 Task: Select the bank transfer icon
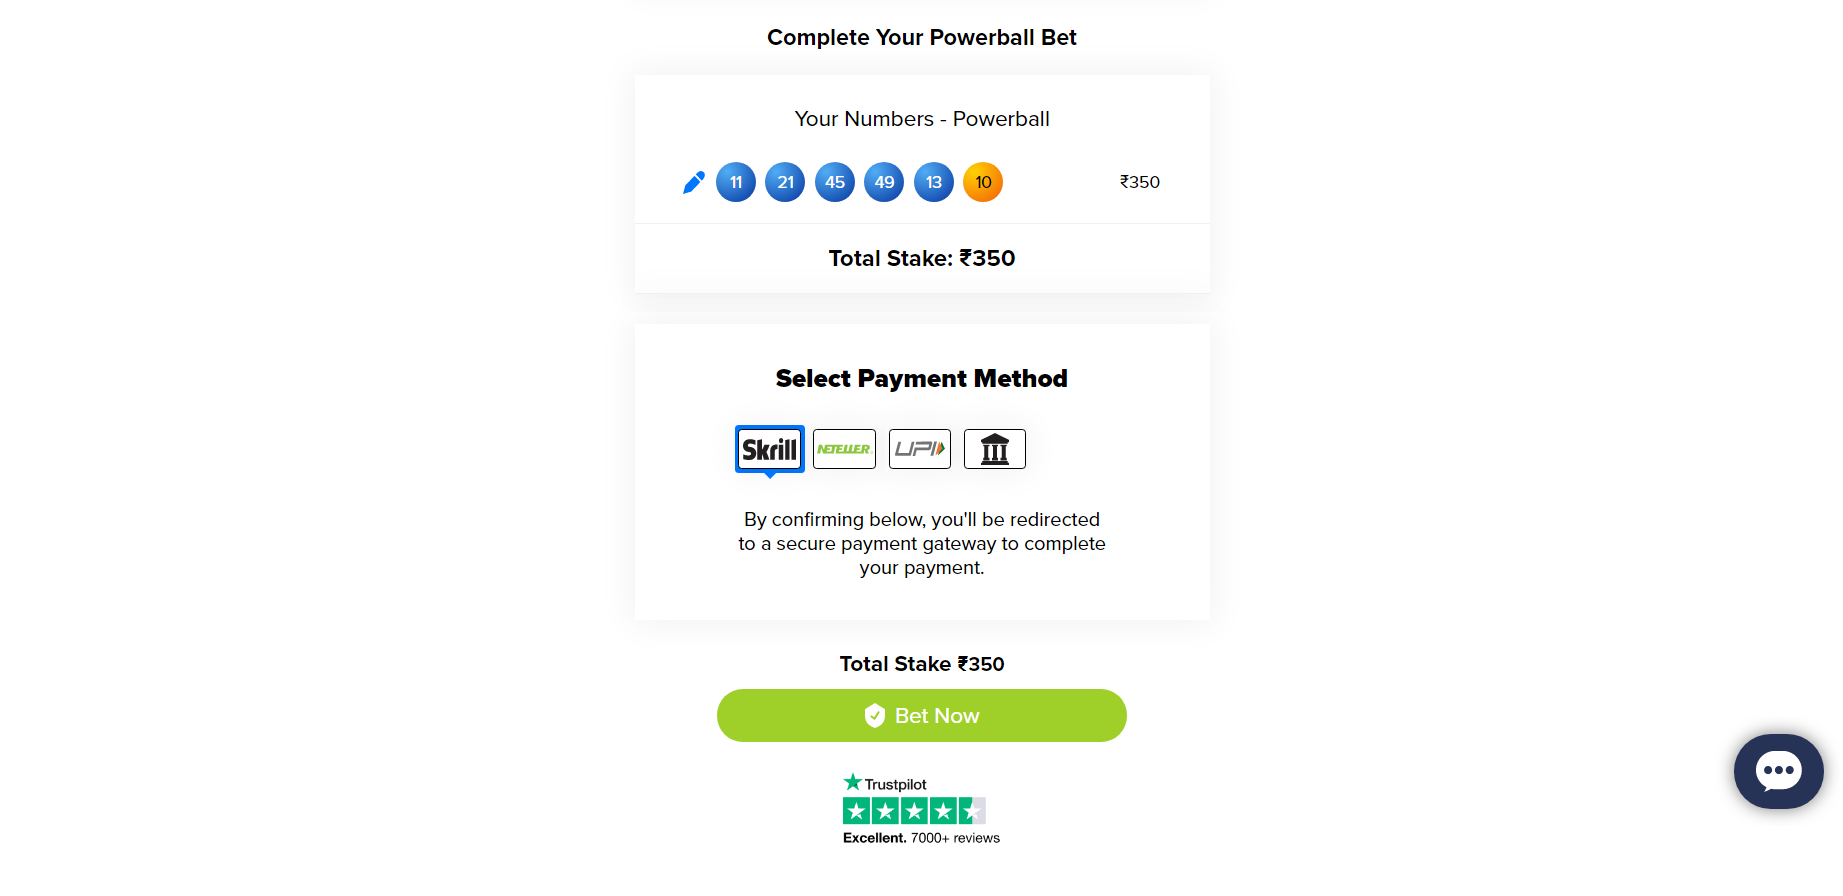[x=994, y=449]
